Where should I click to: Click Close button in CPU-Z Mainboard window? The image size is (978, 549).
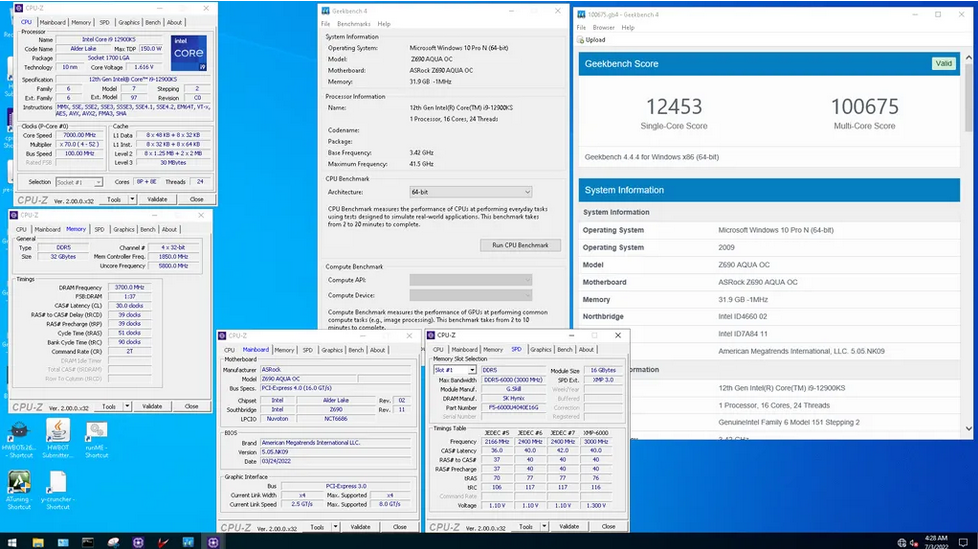400,527
